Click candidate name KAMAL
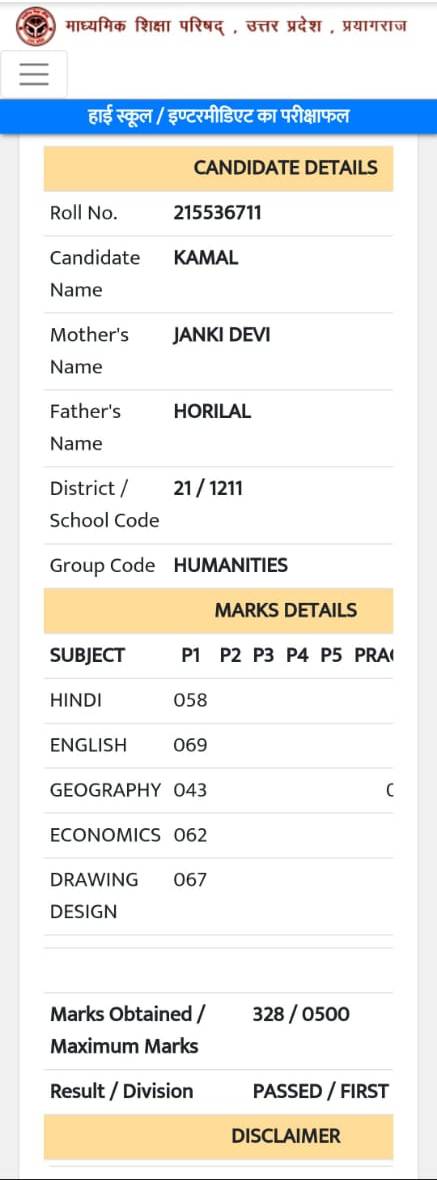 [205, 258]
